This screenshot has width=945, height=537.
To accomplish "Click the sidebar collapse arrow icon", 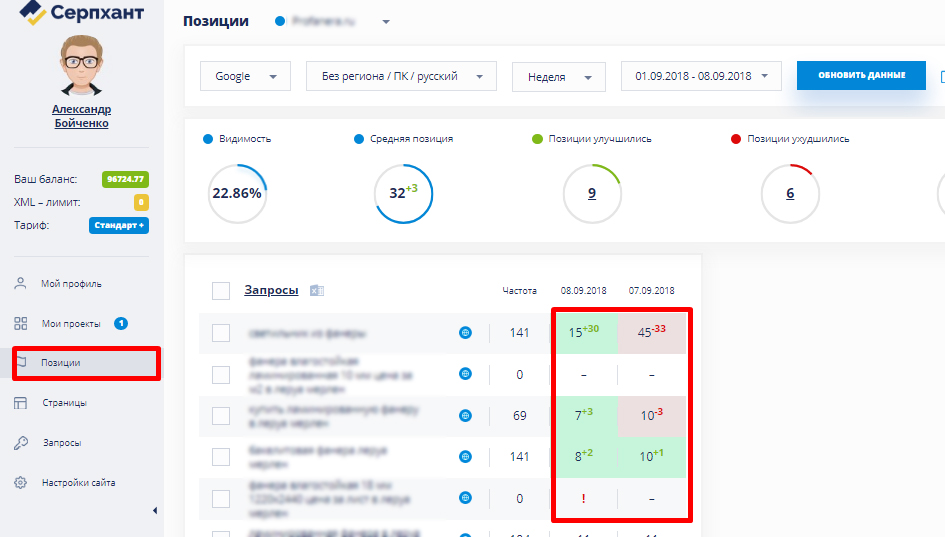I will (155, 511).
